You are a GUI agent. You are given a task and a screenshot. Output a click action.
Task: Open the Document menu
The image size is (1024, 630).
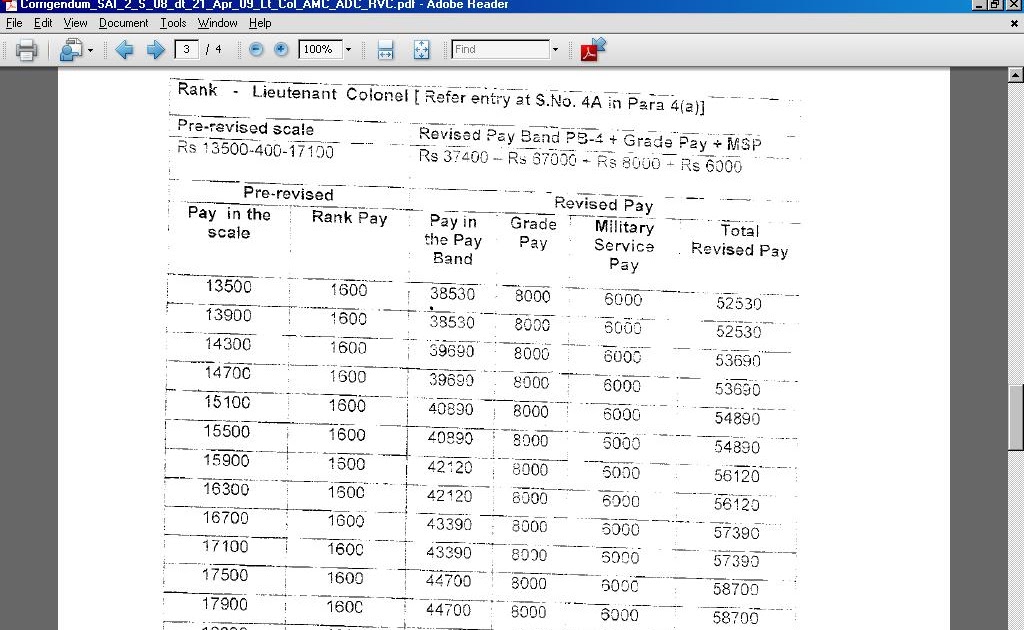click(123, 22)
